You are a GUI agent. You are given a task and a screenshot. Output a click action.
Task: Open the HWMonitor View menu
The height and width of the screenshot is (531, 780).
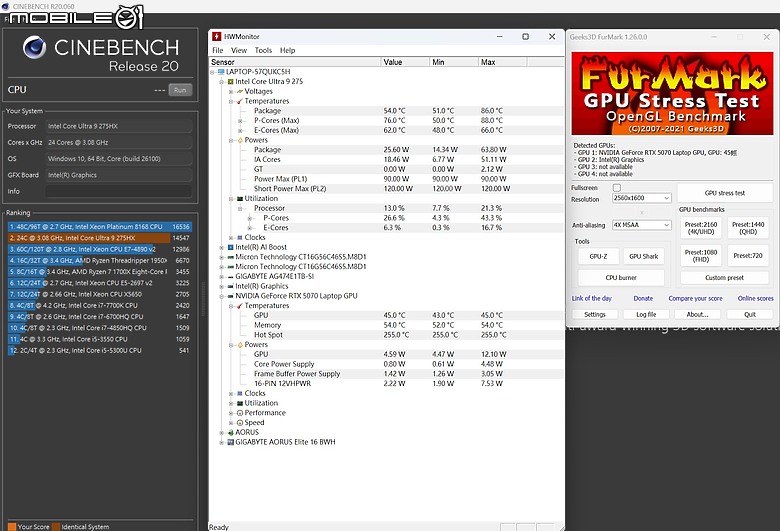[x=239, y=50]
